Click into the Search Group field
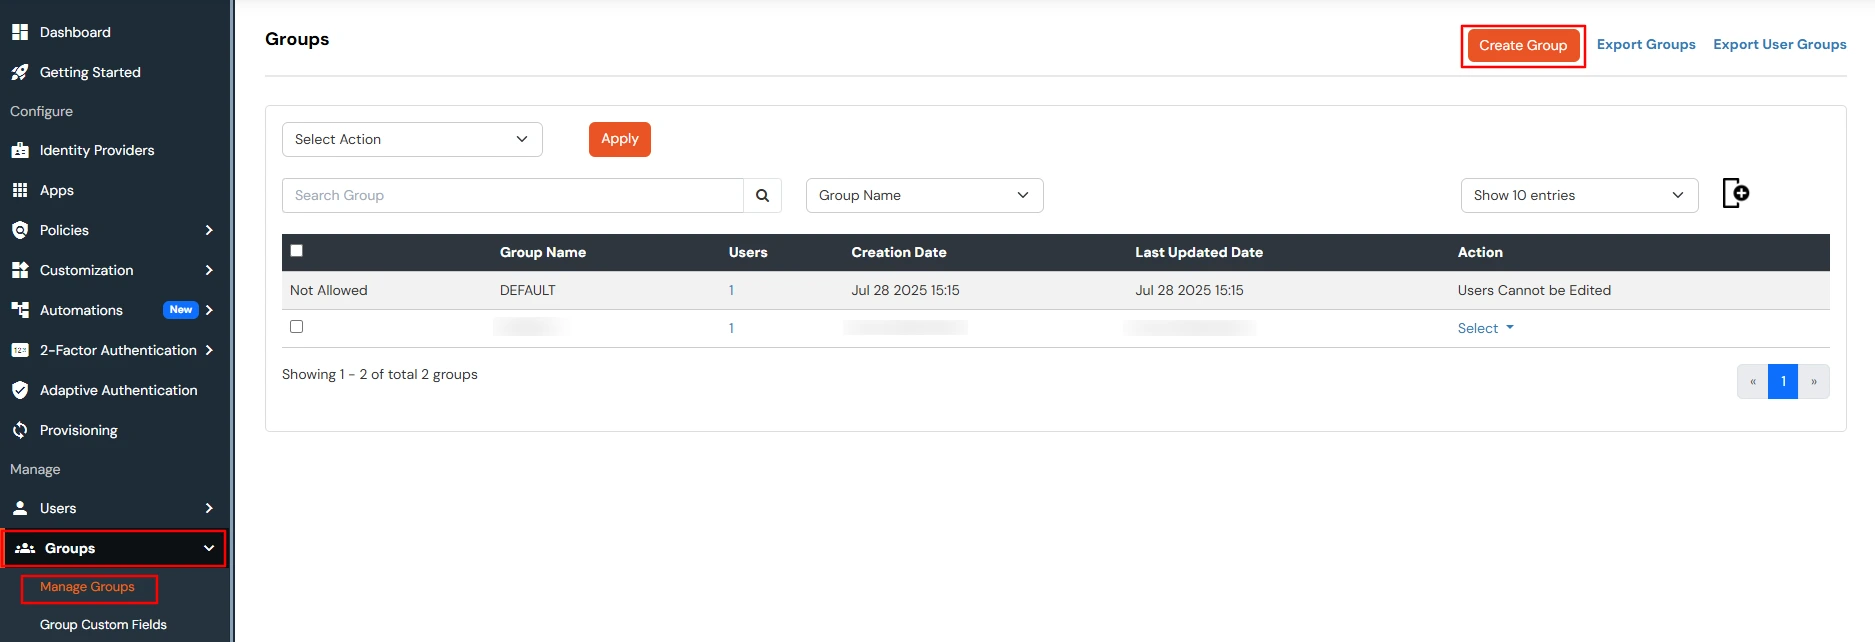This screenshot has width=1875, height=642. (513, 195)
